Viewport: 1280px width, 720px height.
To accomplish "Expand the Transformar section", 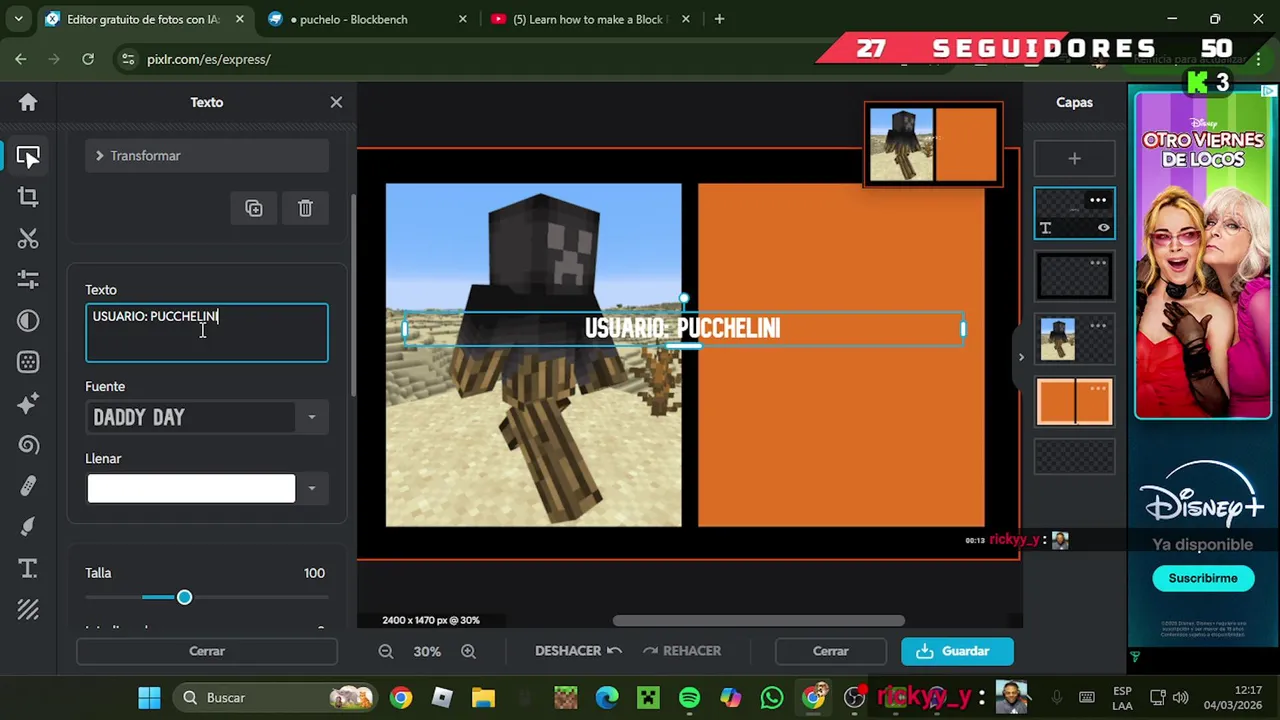I will click(207, 156).
